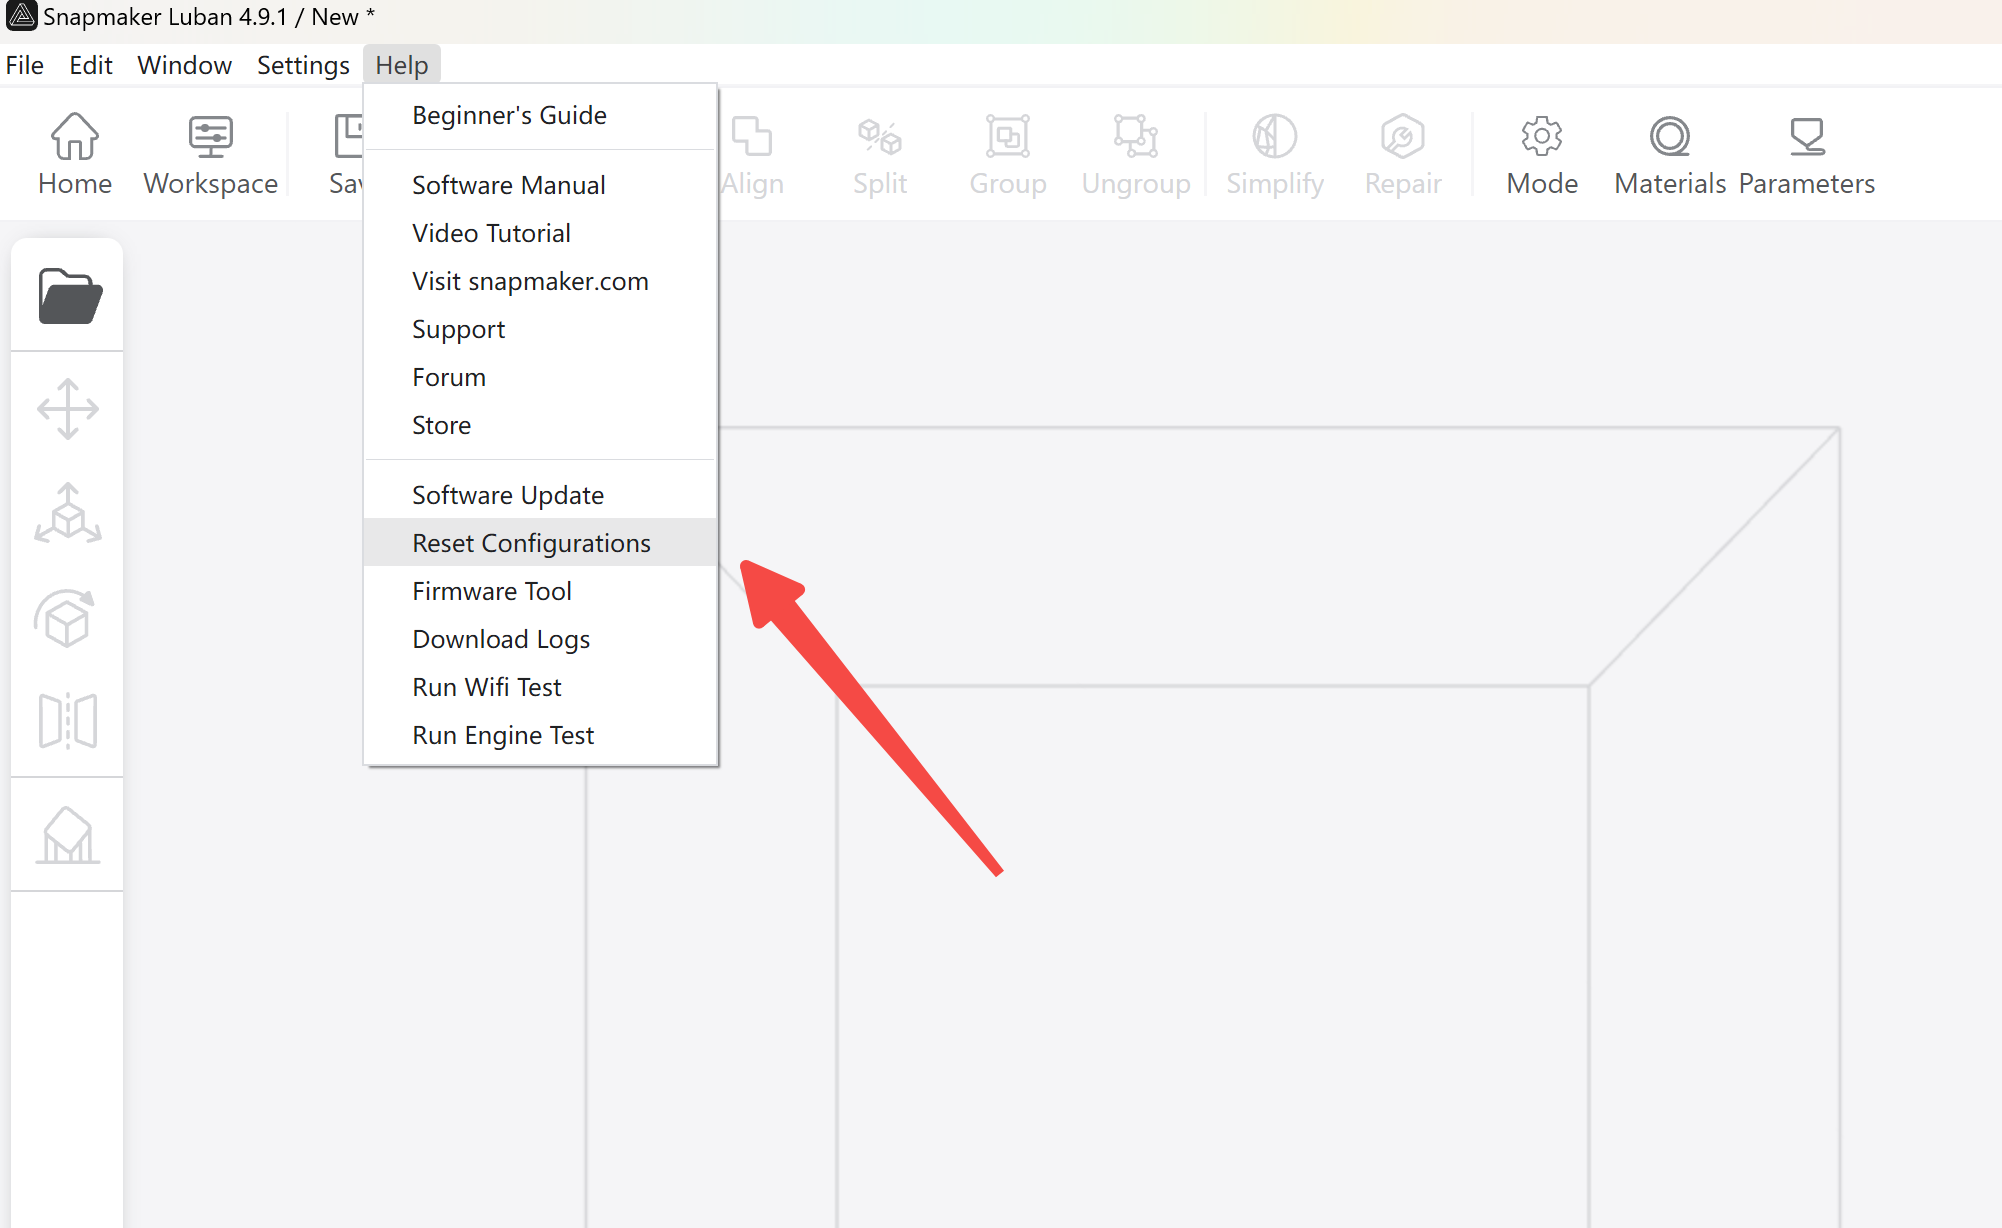Select Store in the Help menu
The width and height of the screenshot is (2002, 1228).
pos(541,425)
